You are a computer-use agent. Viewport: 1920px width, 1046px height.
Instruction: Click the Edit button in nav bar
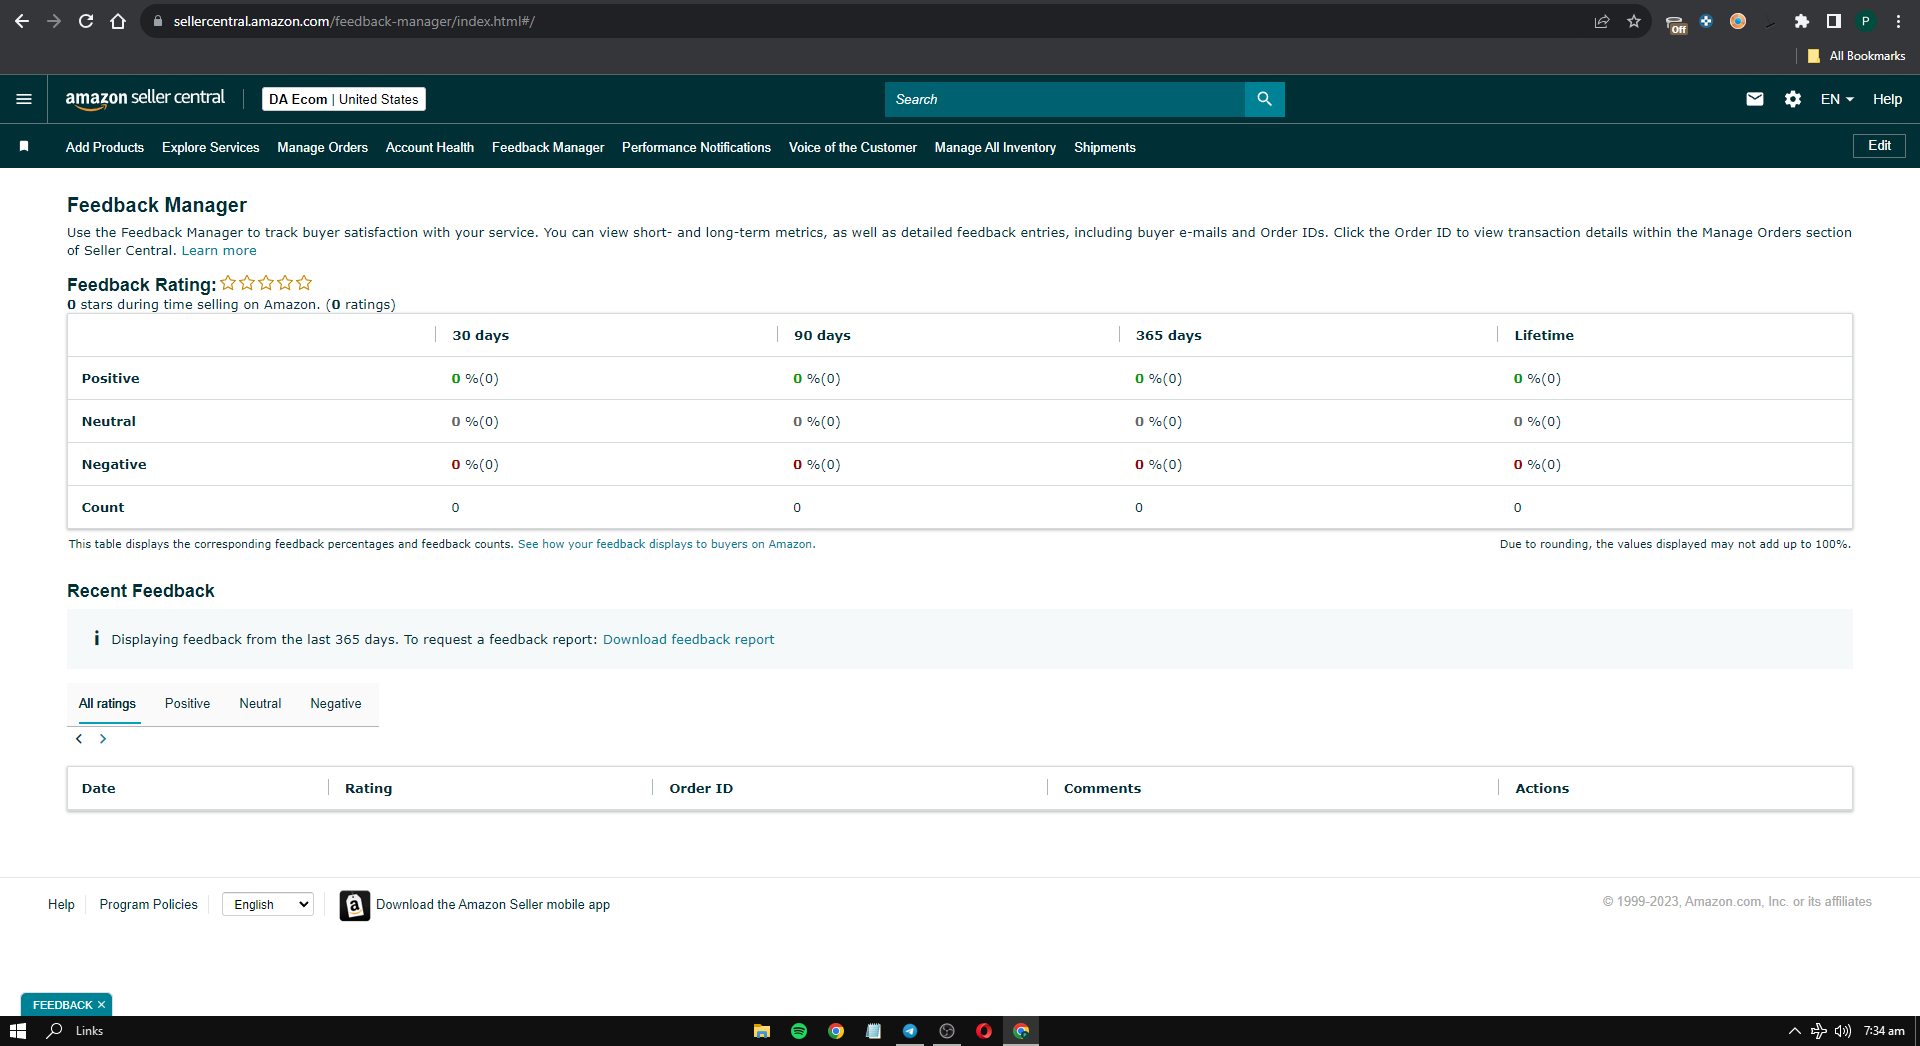1879,146
